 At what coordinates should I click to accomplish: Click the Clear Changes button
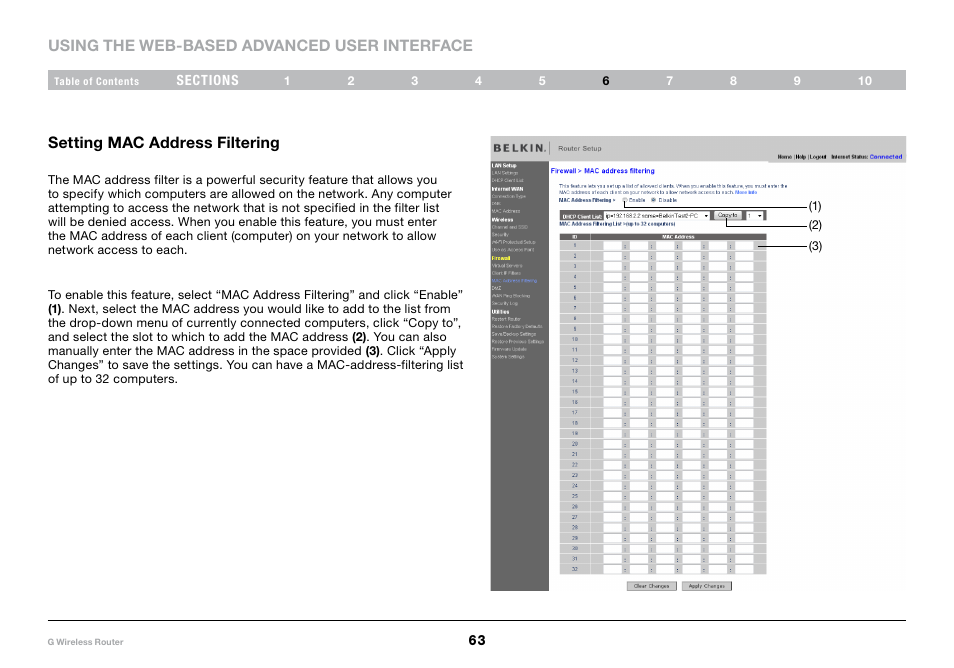pyautogui.click(x=651, y=586)
